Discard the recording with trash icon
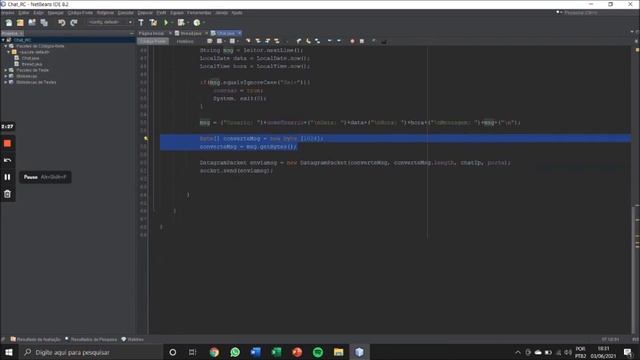The height and width of the screenshot is (360, 640). pos(7,194)
